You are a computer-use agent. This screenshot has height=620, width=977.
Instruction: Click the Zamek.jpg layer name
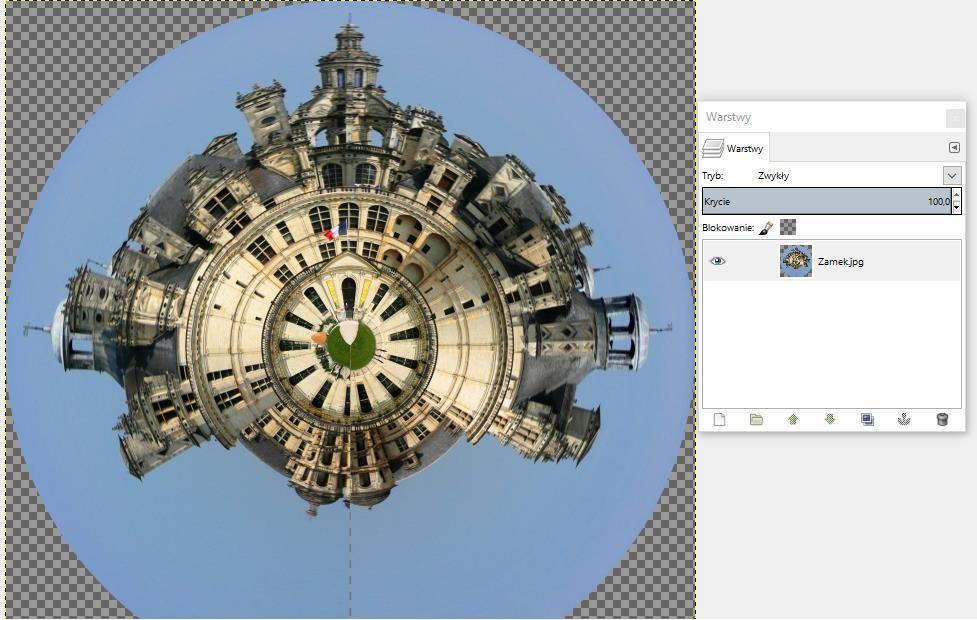[x=841, y=262]
